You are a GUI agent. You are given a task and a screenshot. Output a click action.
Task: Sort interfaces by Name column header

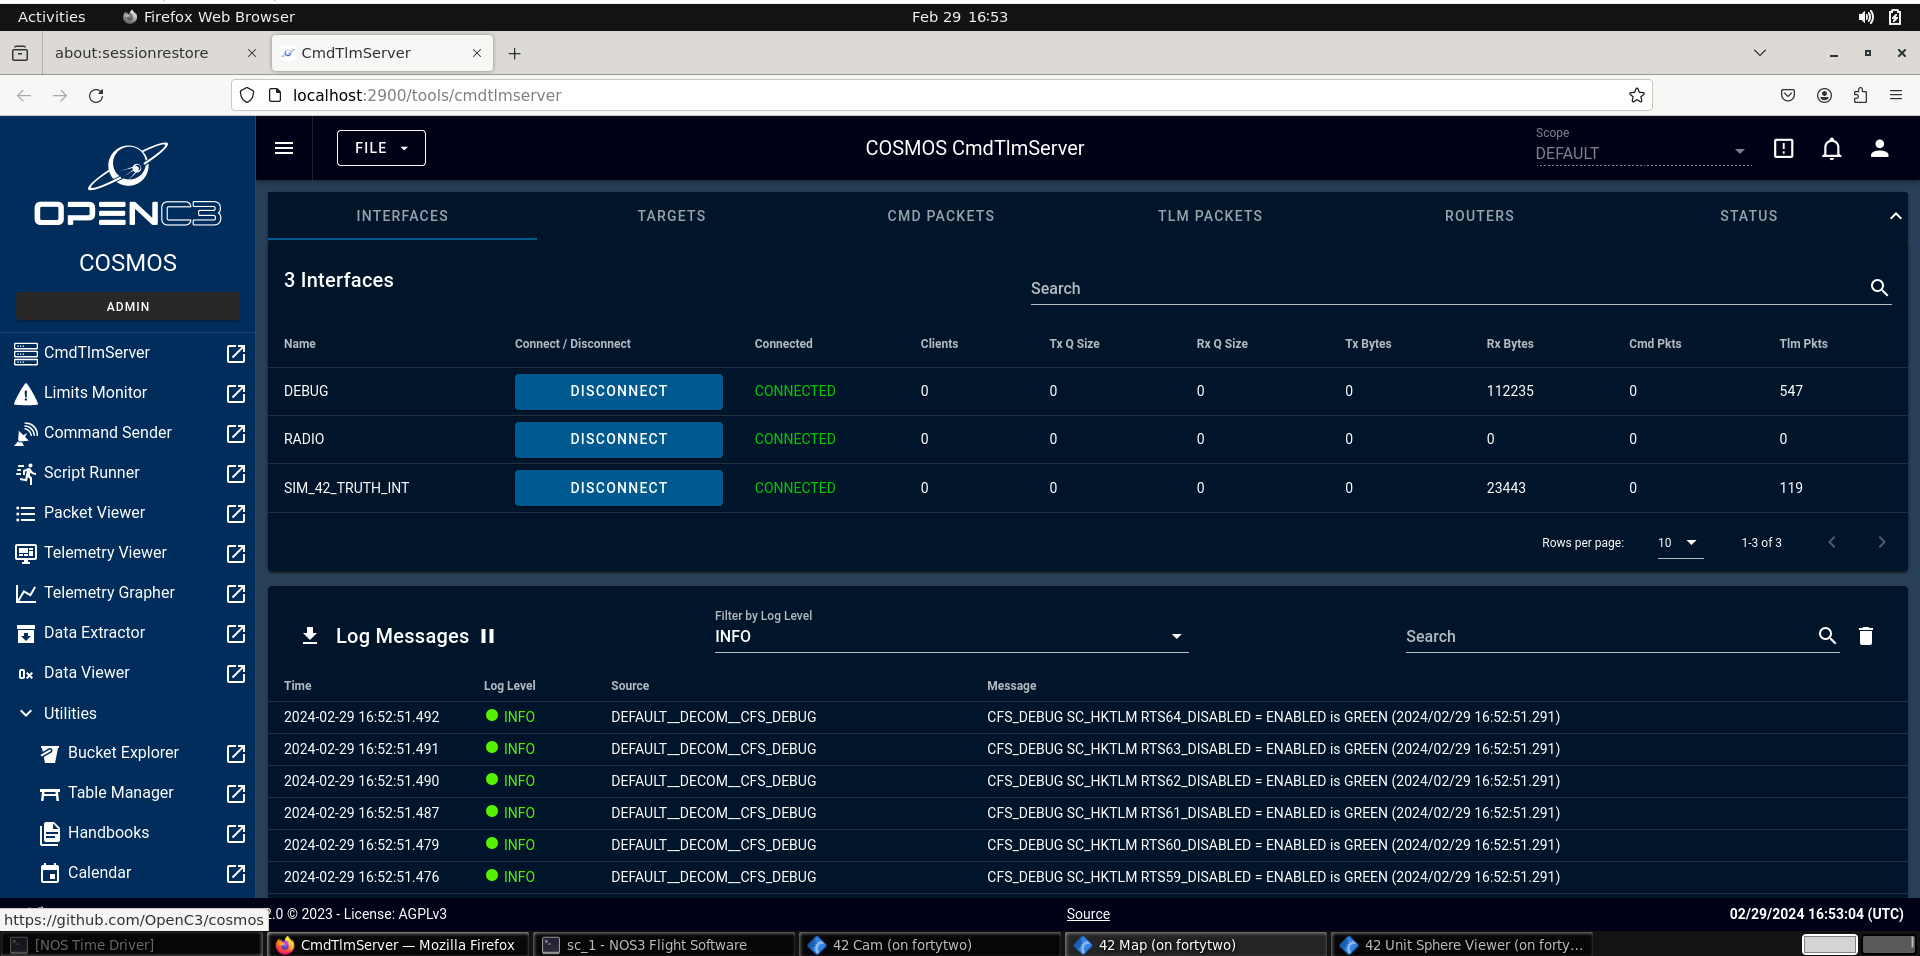[x=300, y=344]
